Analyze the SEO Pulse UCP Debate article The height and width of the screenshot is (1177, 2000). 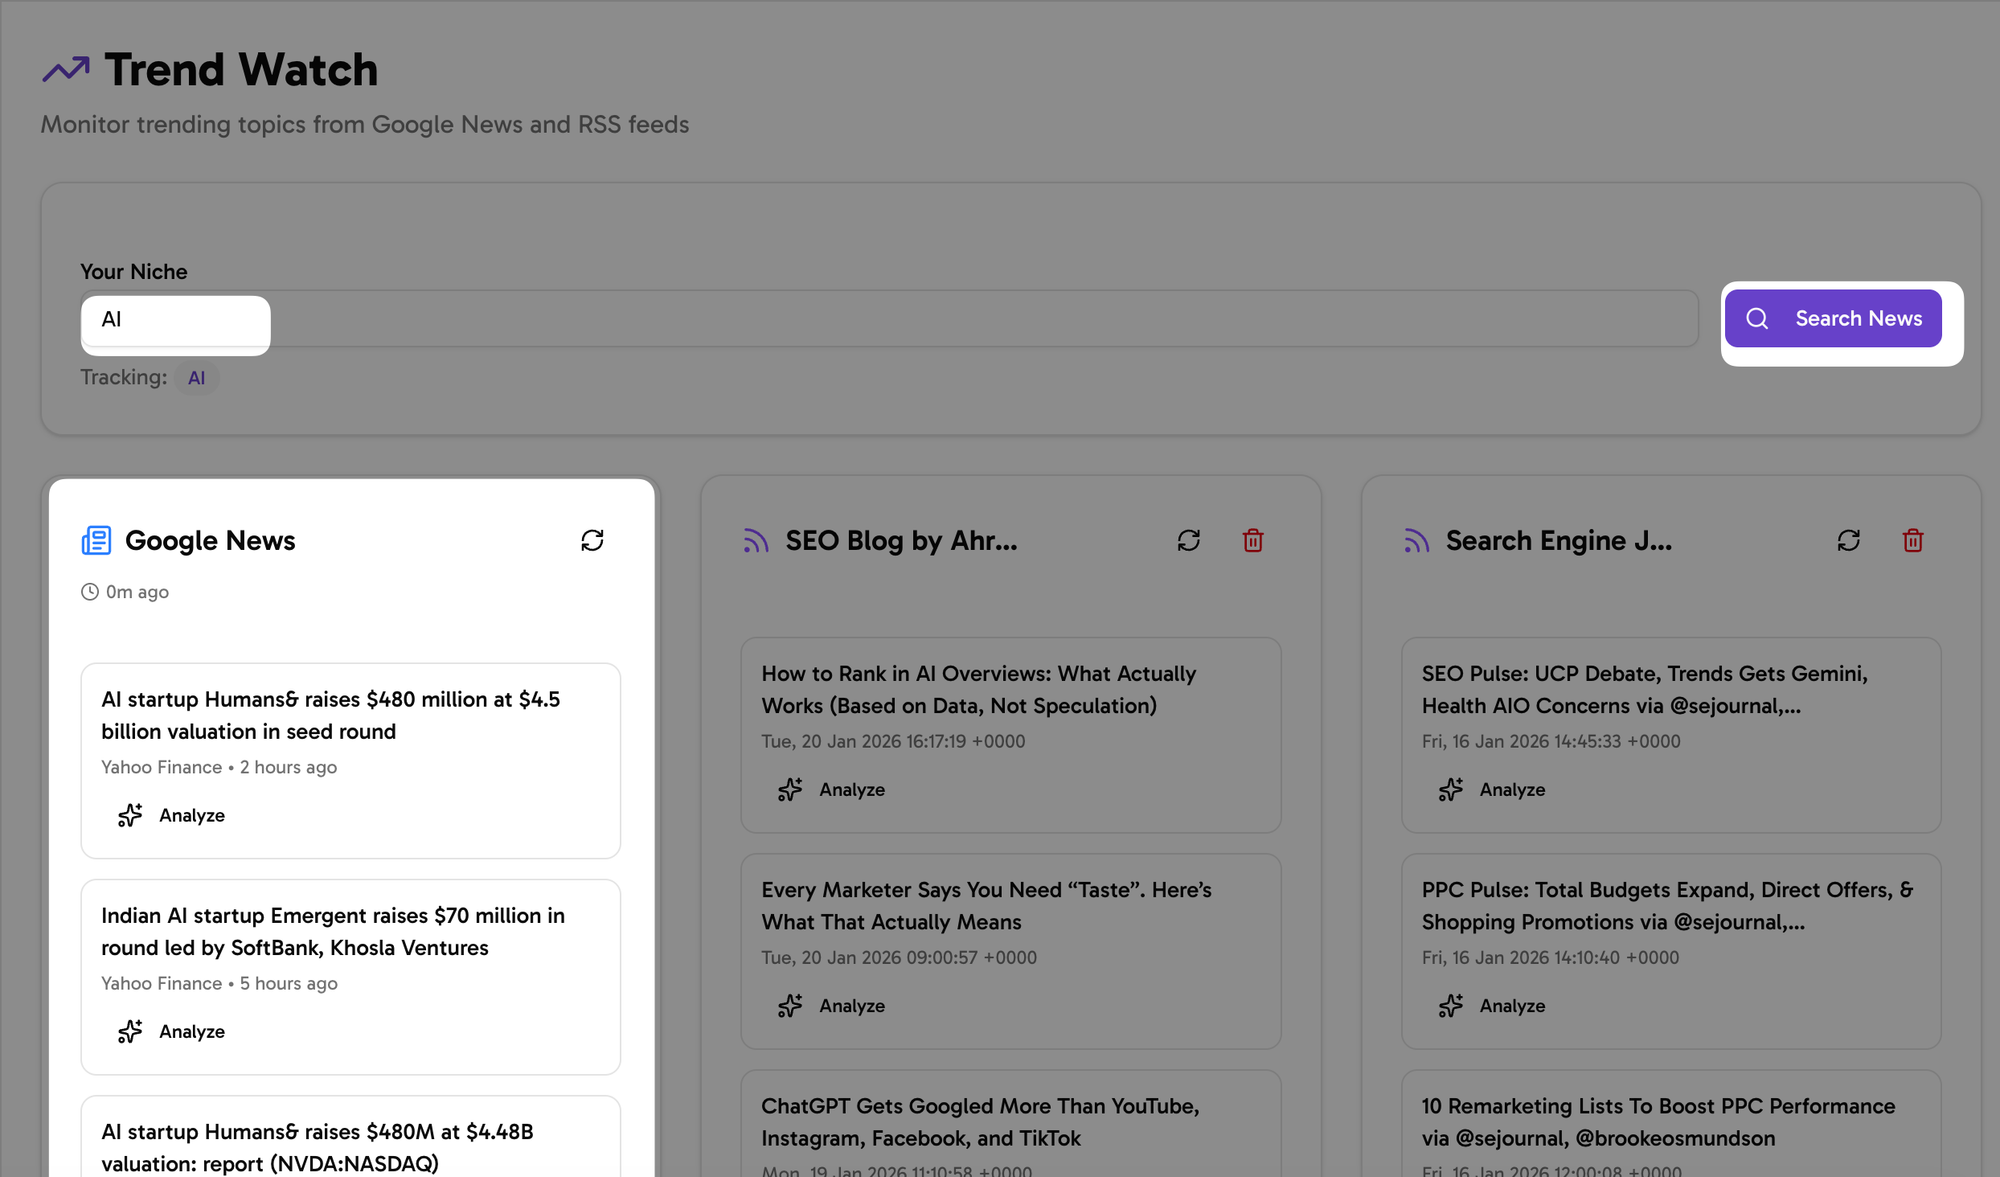[1491, 790]
